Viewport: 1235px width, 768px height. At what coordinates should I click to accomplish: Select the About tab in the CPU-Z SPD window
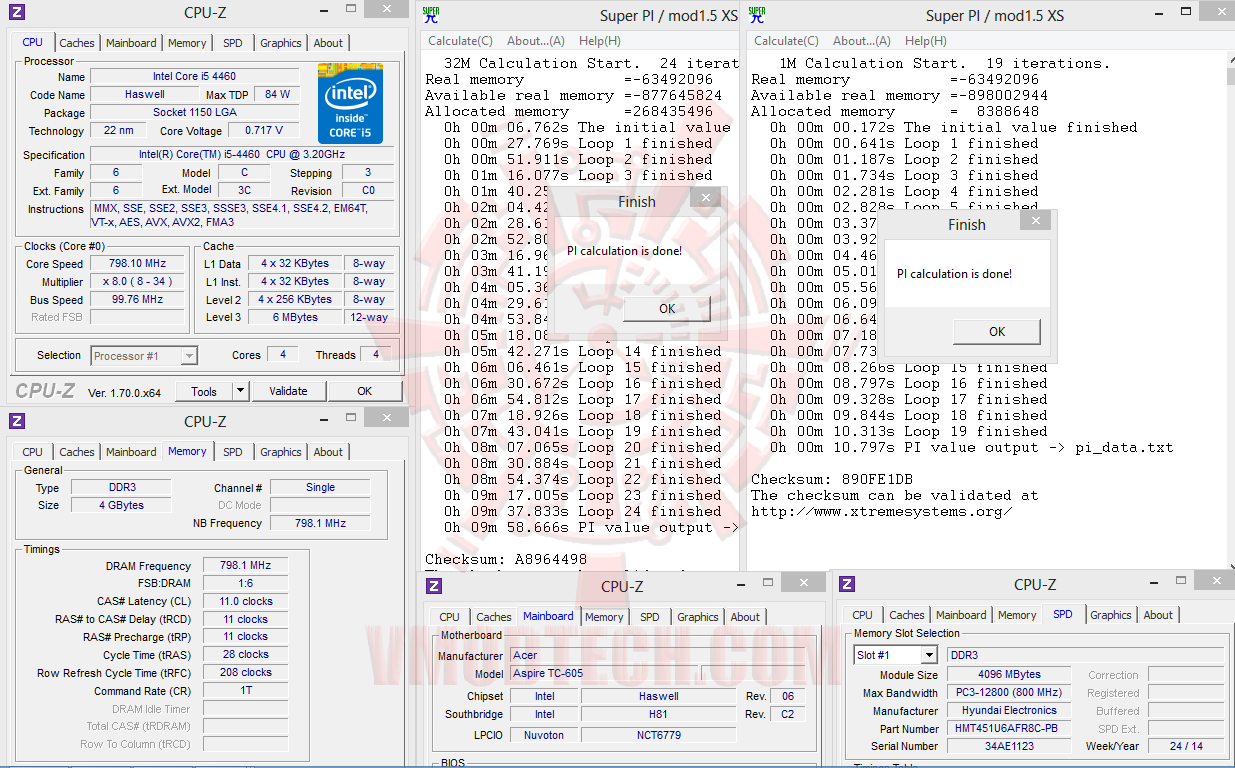coord(1158,615)
